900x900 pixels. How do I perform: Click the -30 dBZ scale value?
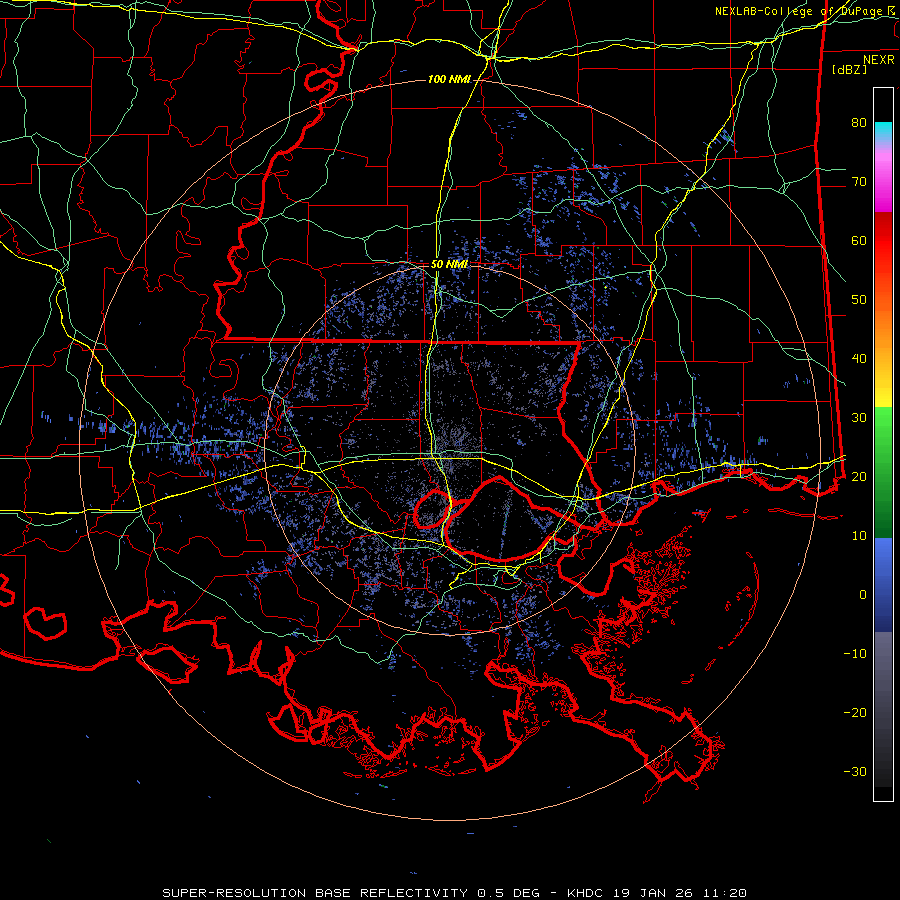855,771
